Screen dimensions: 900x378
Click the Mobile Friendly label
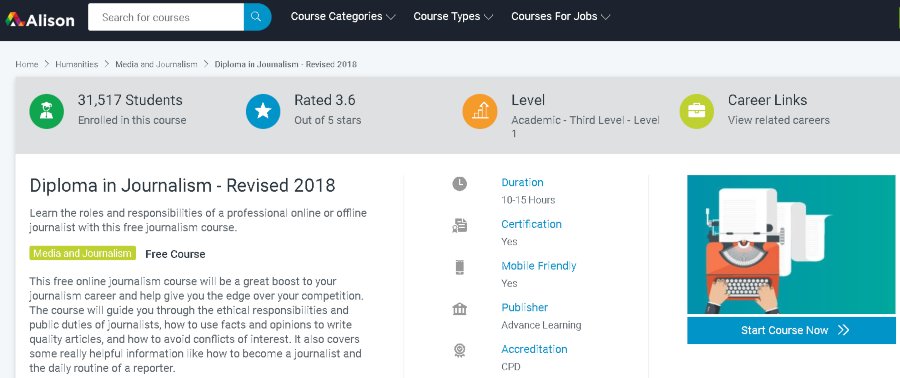coord(539,266)
